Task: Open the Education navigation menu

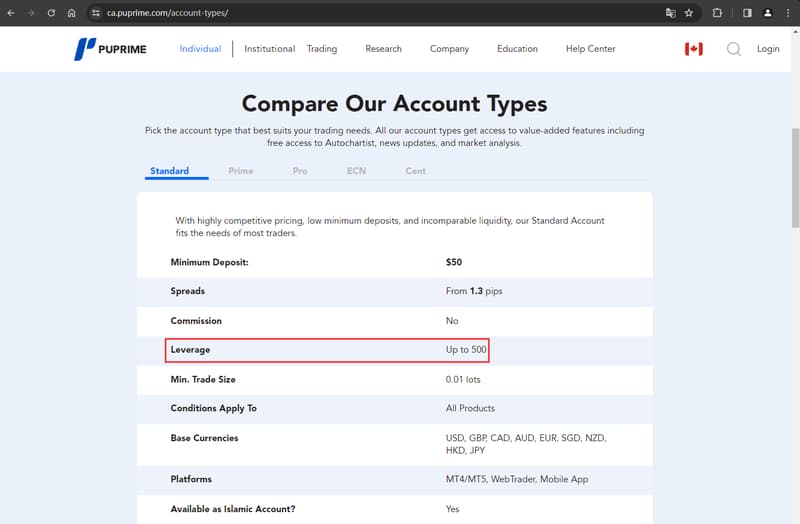Action: (517, 49)
